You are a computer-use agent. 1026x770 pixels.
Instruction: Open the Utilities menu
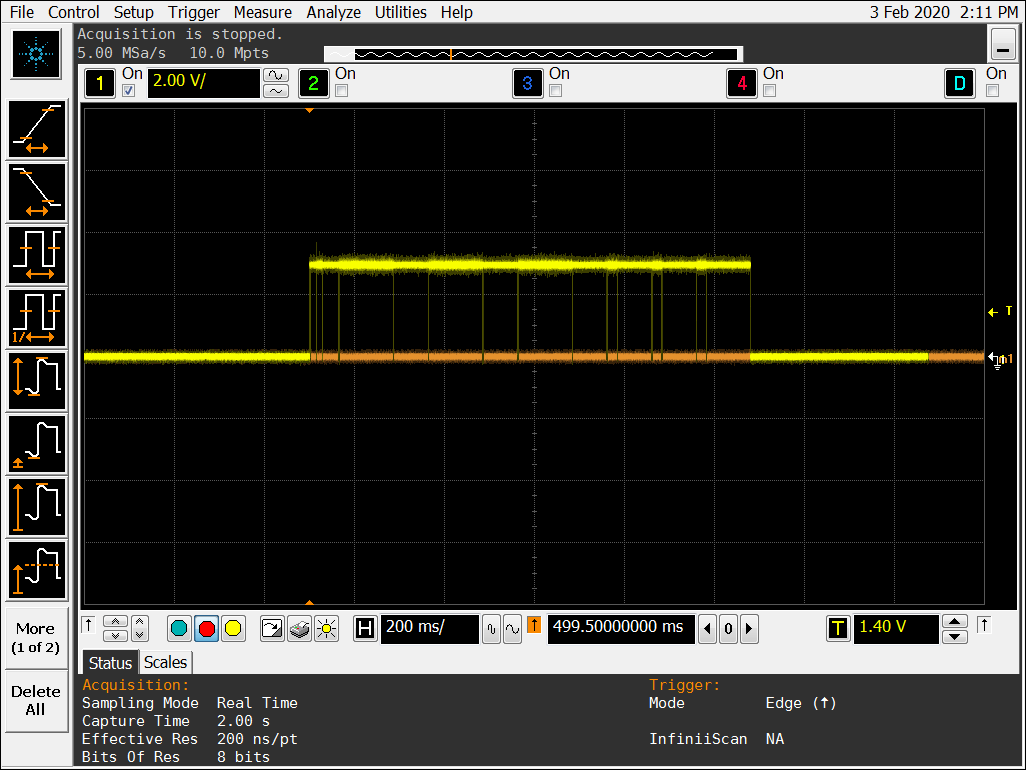click(400, 12)
